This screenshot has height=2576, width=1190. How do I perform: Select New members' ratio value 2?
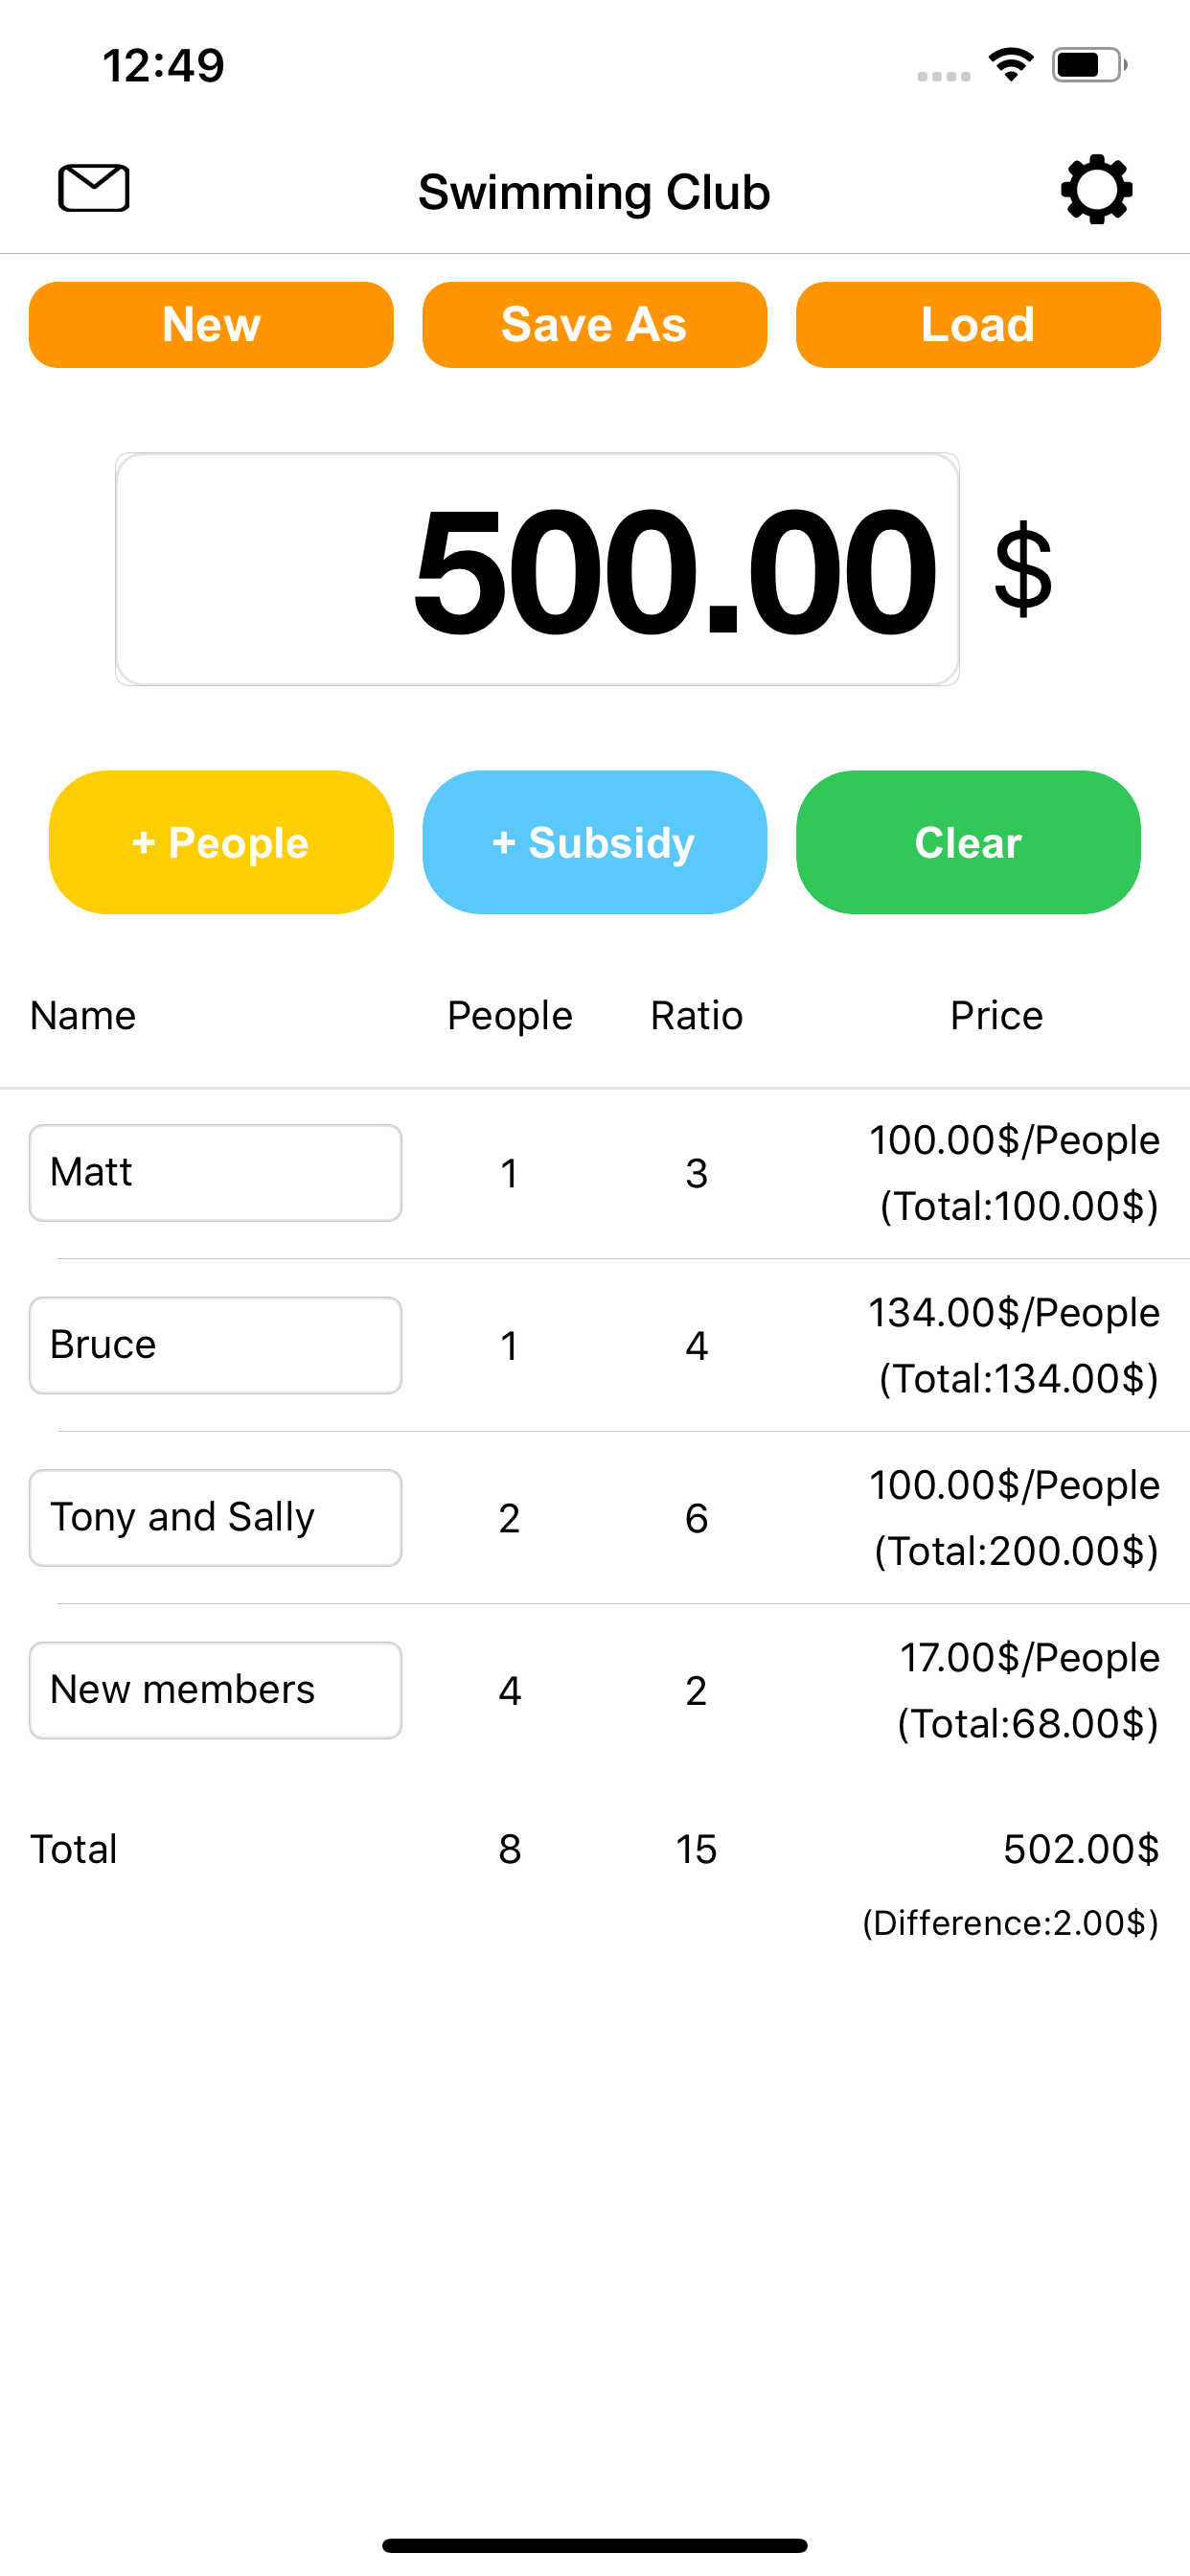click(x=696, y=1690)
